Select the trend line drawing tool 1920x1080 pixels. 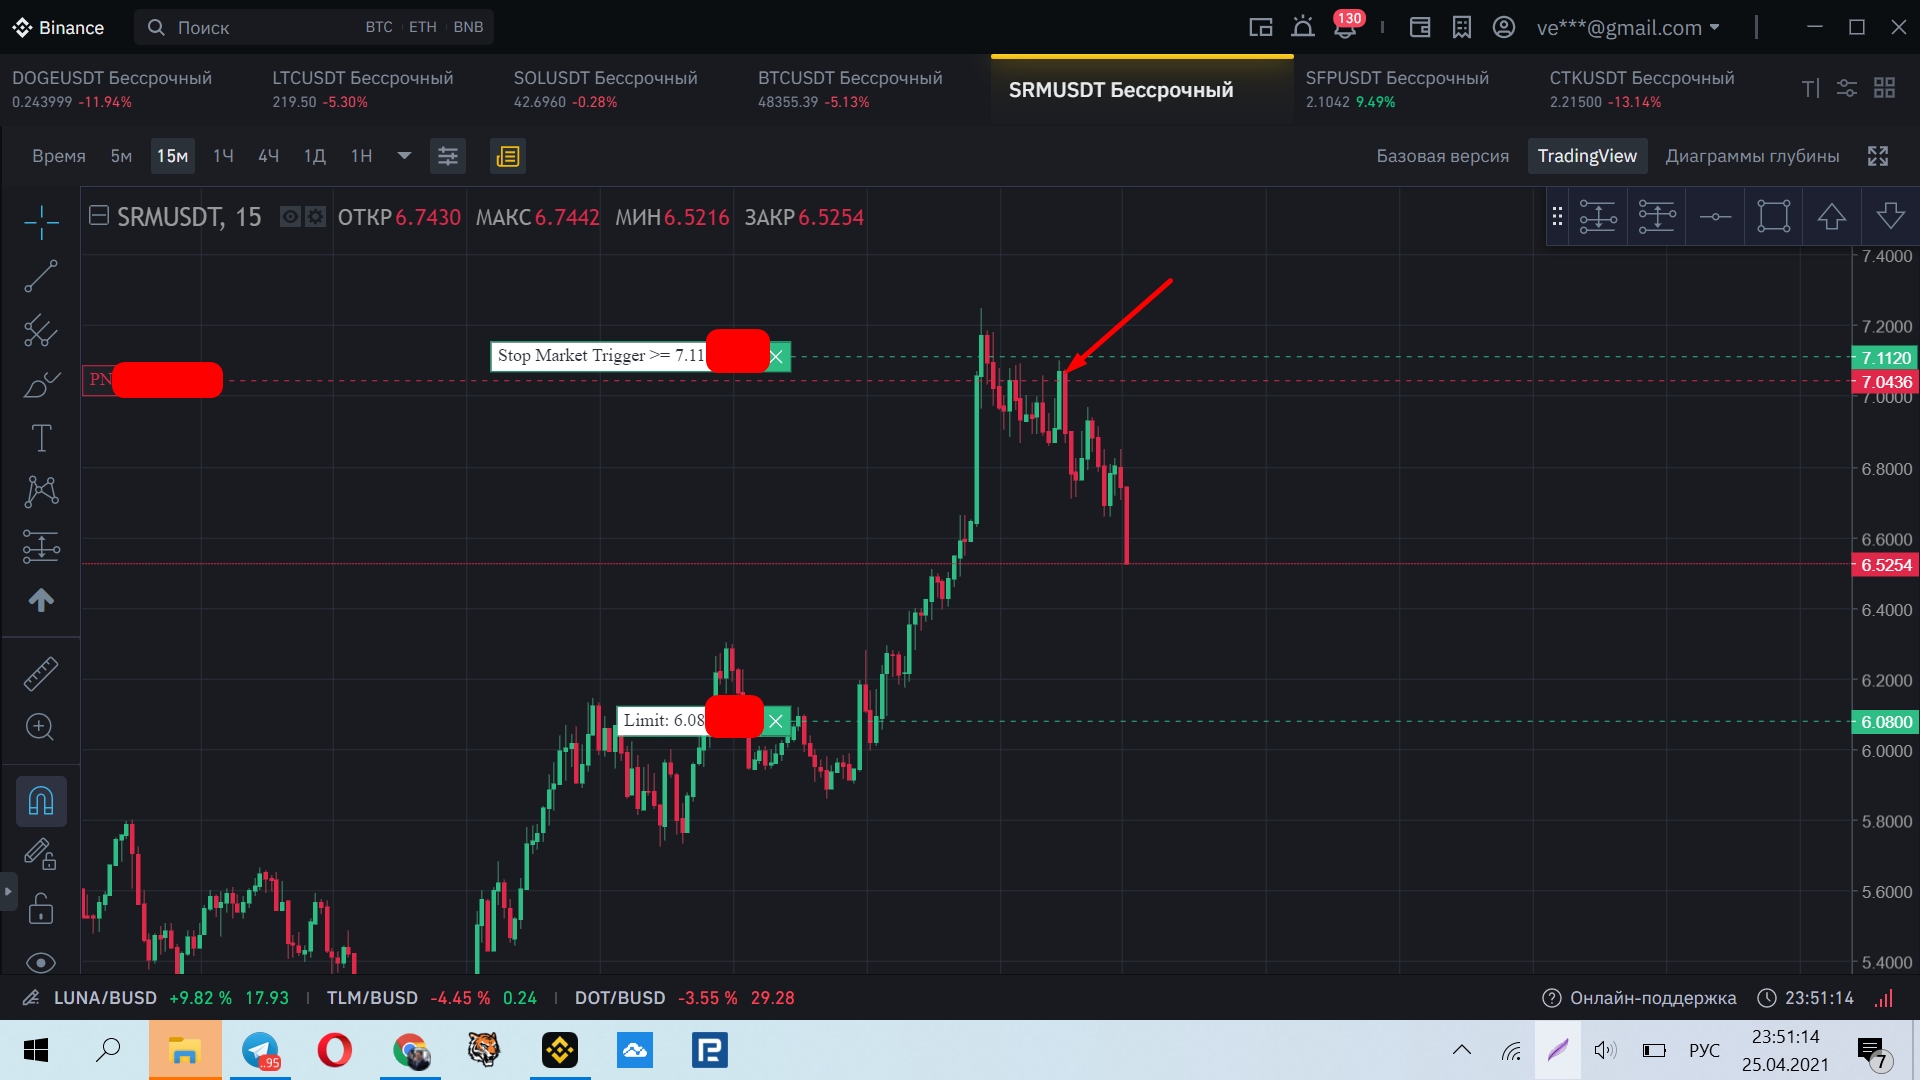[x=41, y=276]
